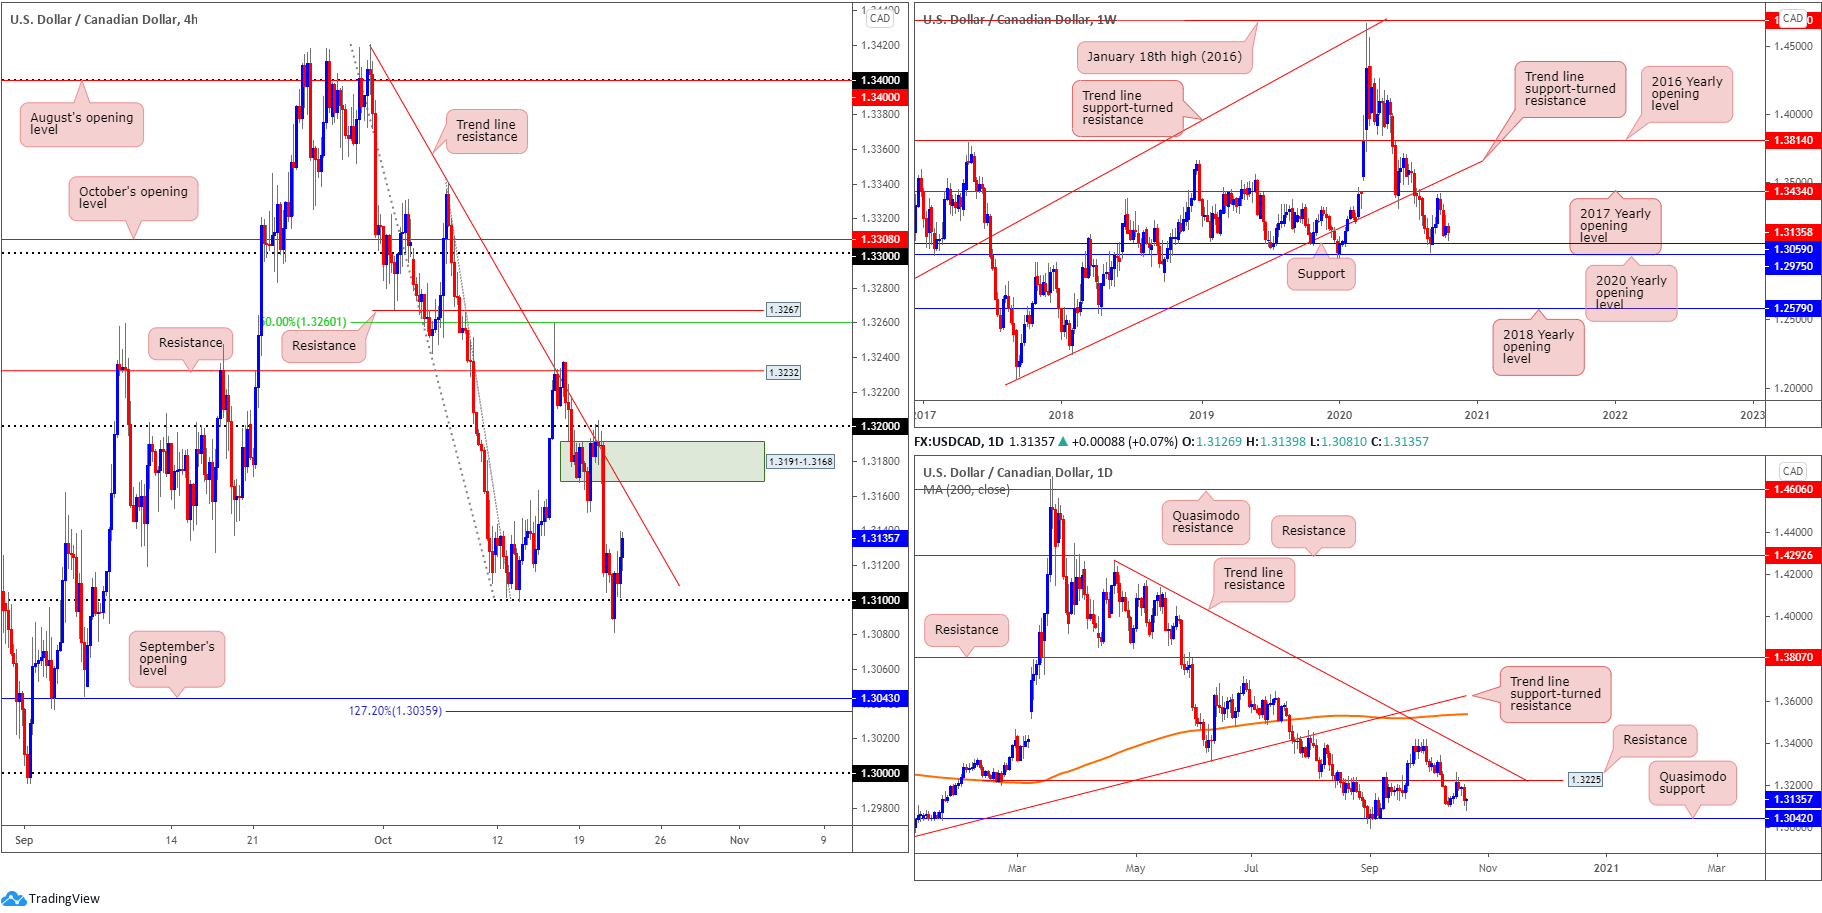The height and width of the screenshot is (913, 1822).
Task: Click the CAD currency label on 4h chart
Action: 880,18
